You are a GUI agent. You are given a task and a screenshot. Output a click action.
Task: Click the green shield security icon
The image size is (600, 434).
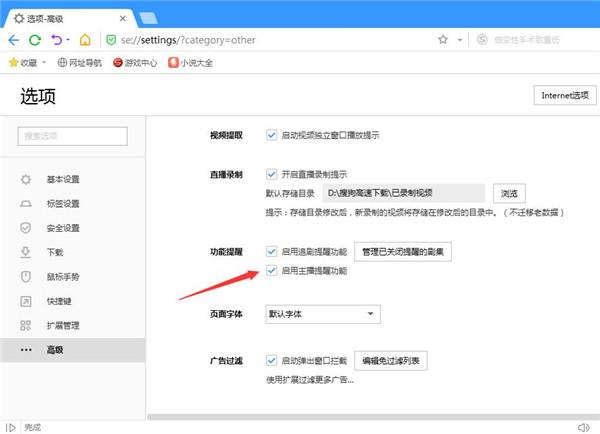pyautogui.click(x=111, y=40)
